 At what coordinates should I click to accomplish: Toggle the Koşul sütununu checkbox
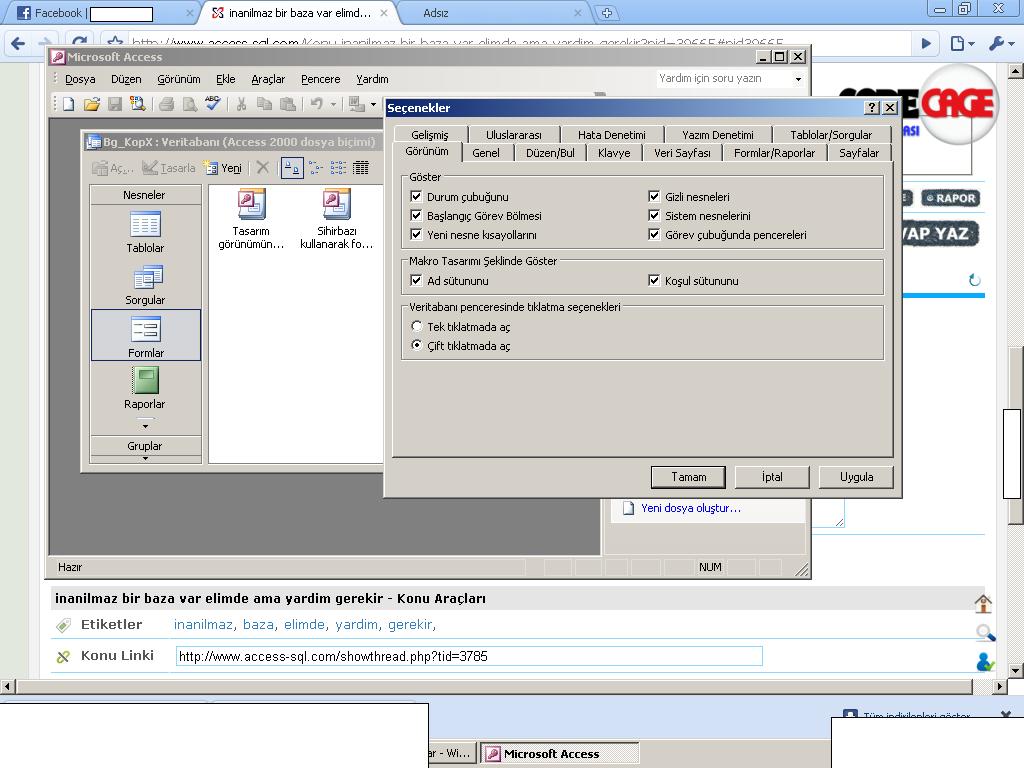coord(655,281)
